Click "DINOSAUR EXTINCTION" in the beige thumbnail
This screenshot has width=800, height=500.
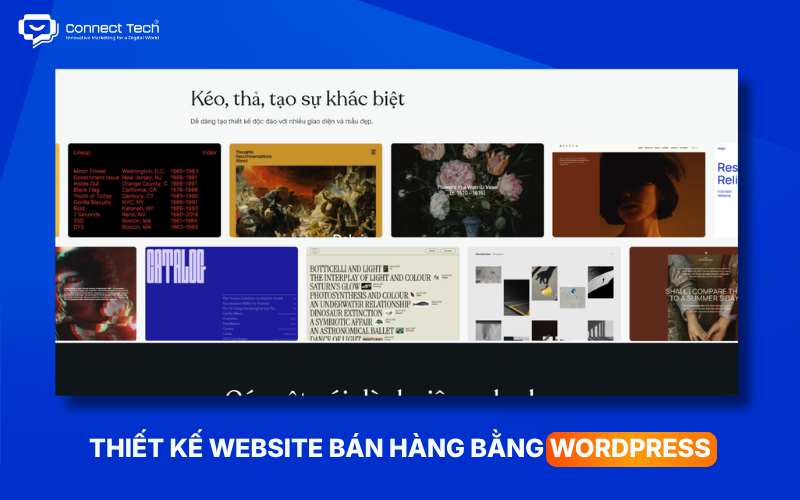[346, 313]
